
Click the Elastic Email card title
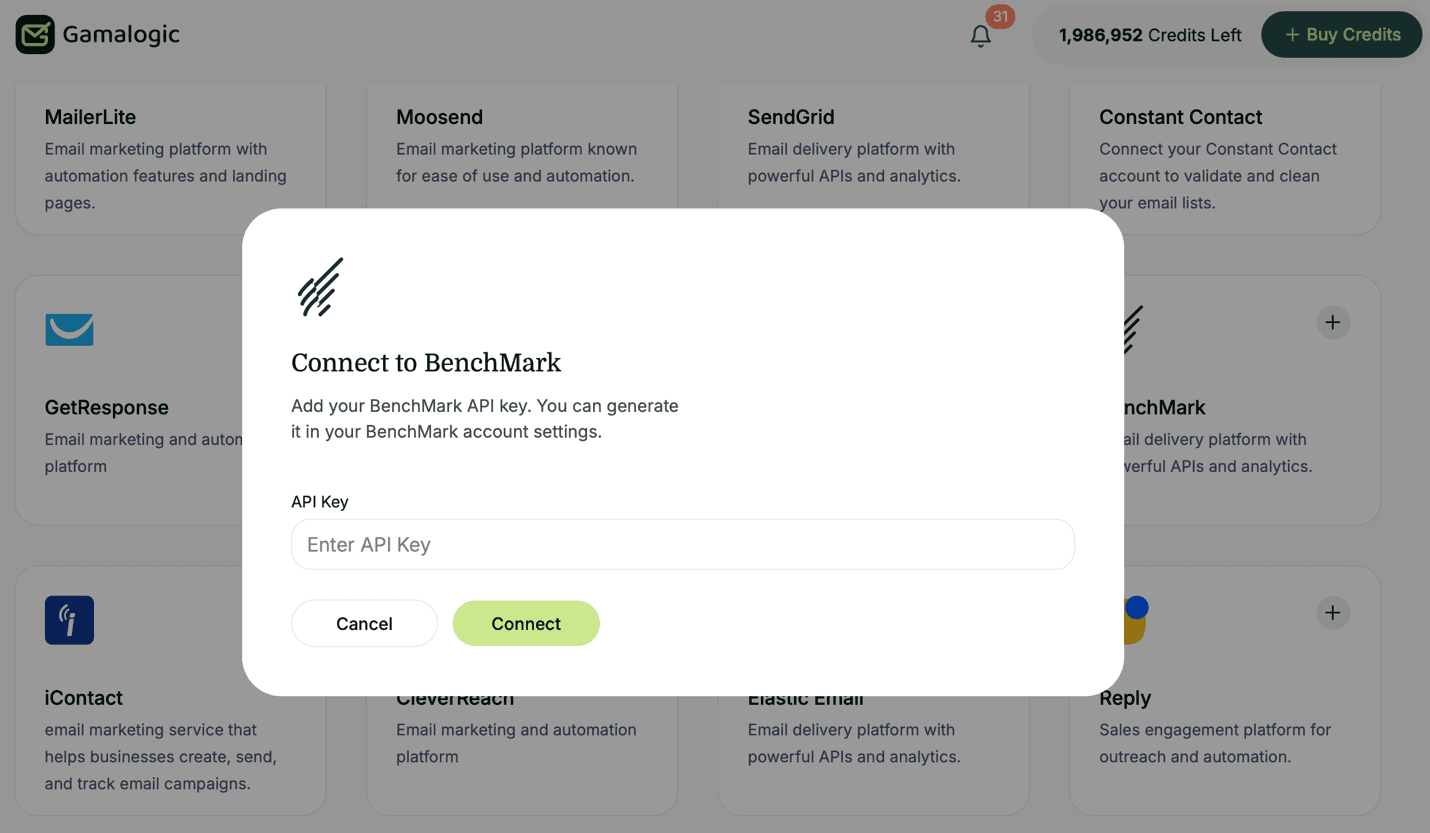[x=805, y=697]
